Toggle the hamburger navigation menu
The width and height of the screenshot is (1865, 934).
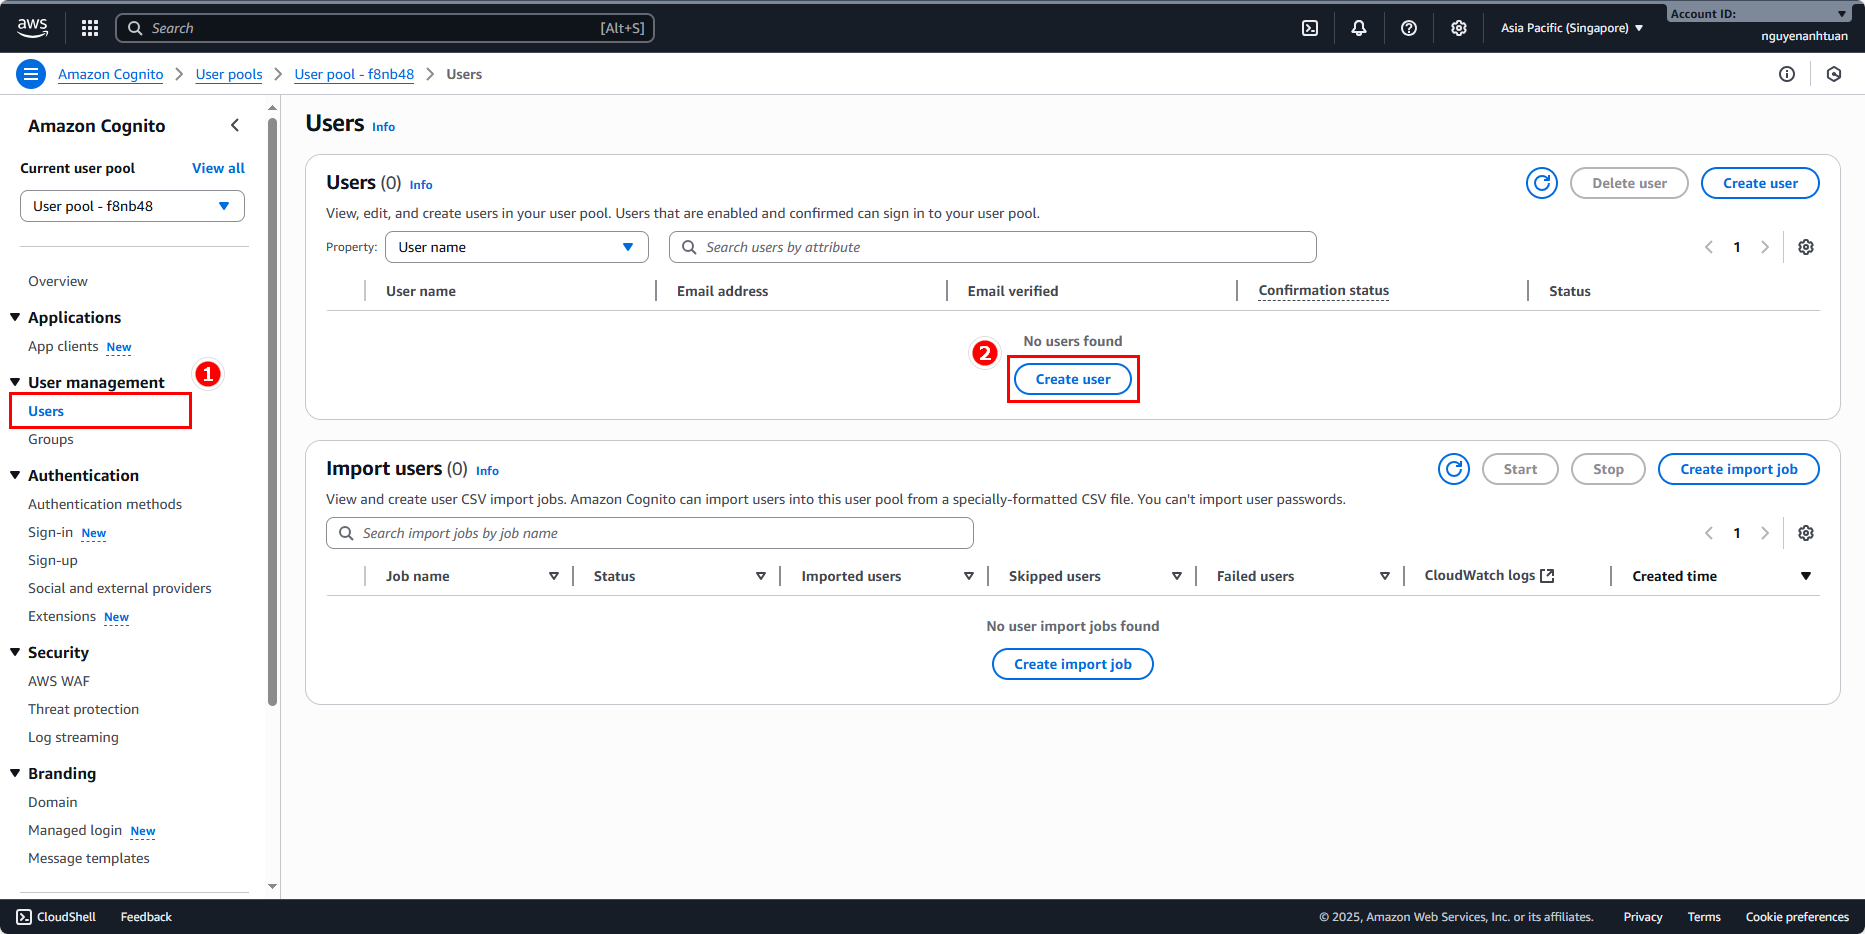(x=31, y=74)
